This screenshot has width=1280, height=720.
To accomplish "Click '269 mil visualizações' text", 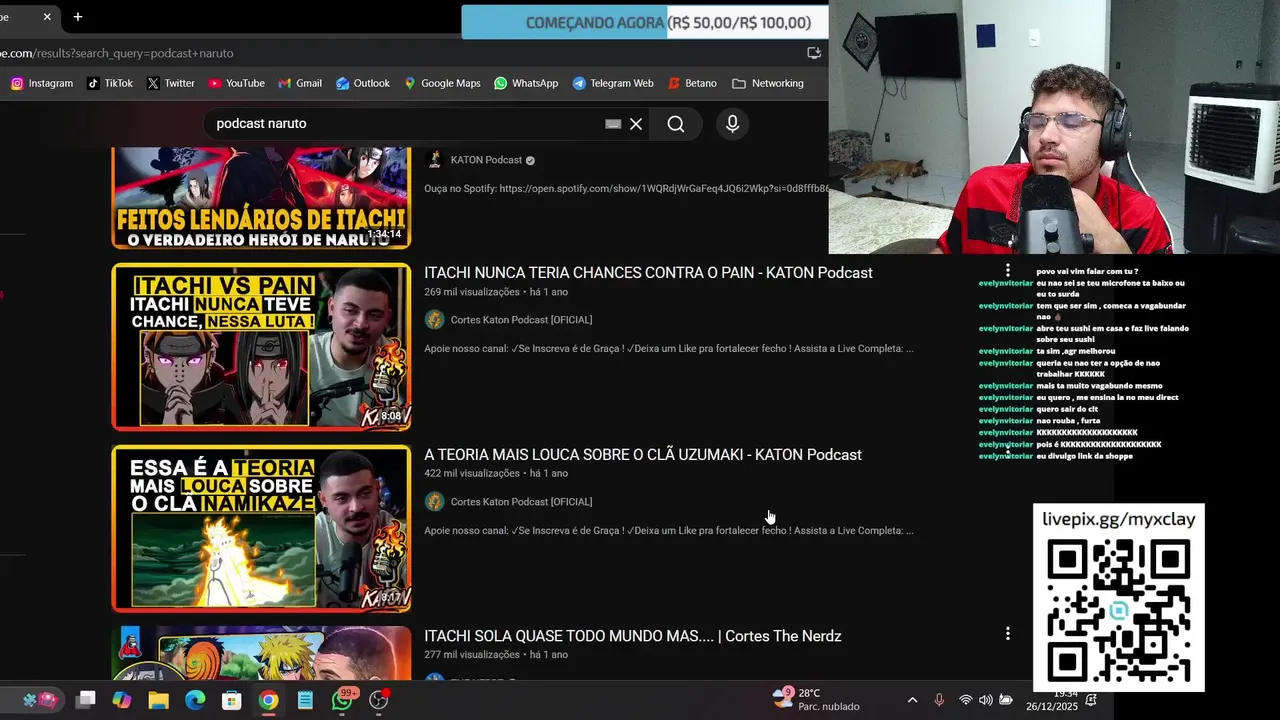I will (x=472, y=292).
